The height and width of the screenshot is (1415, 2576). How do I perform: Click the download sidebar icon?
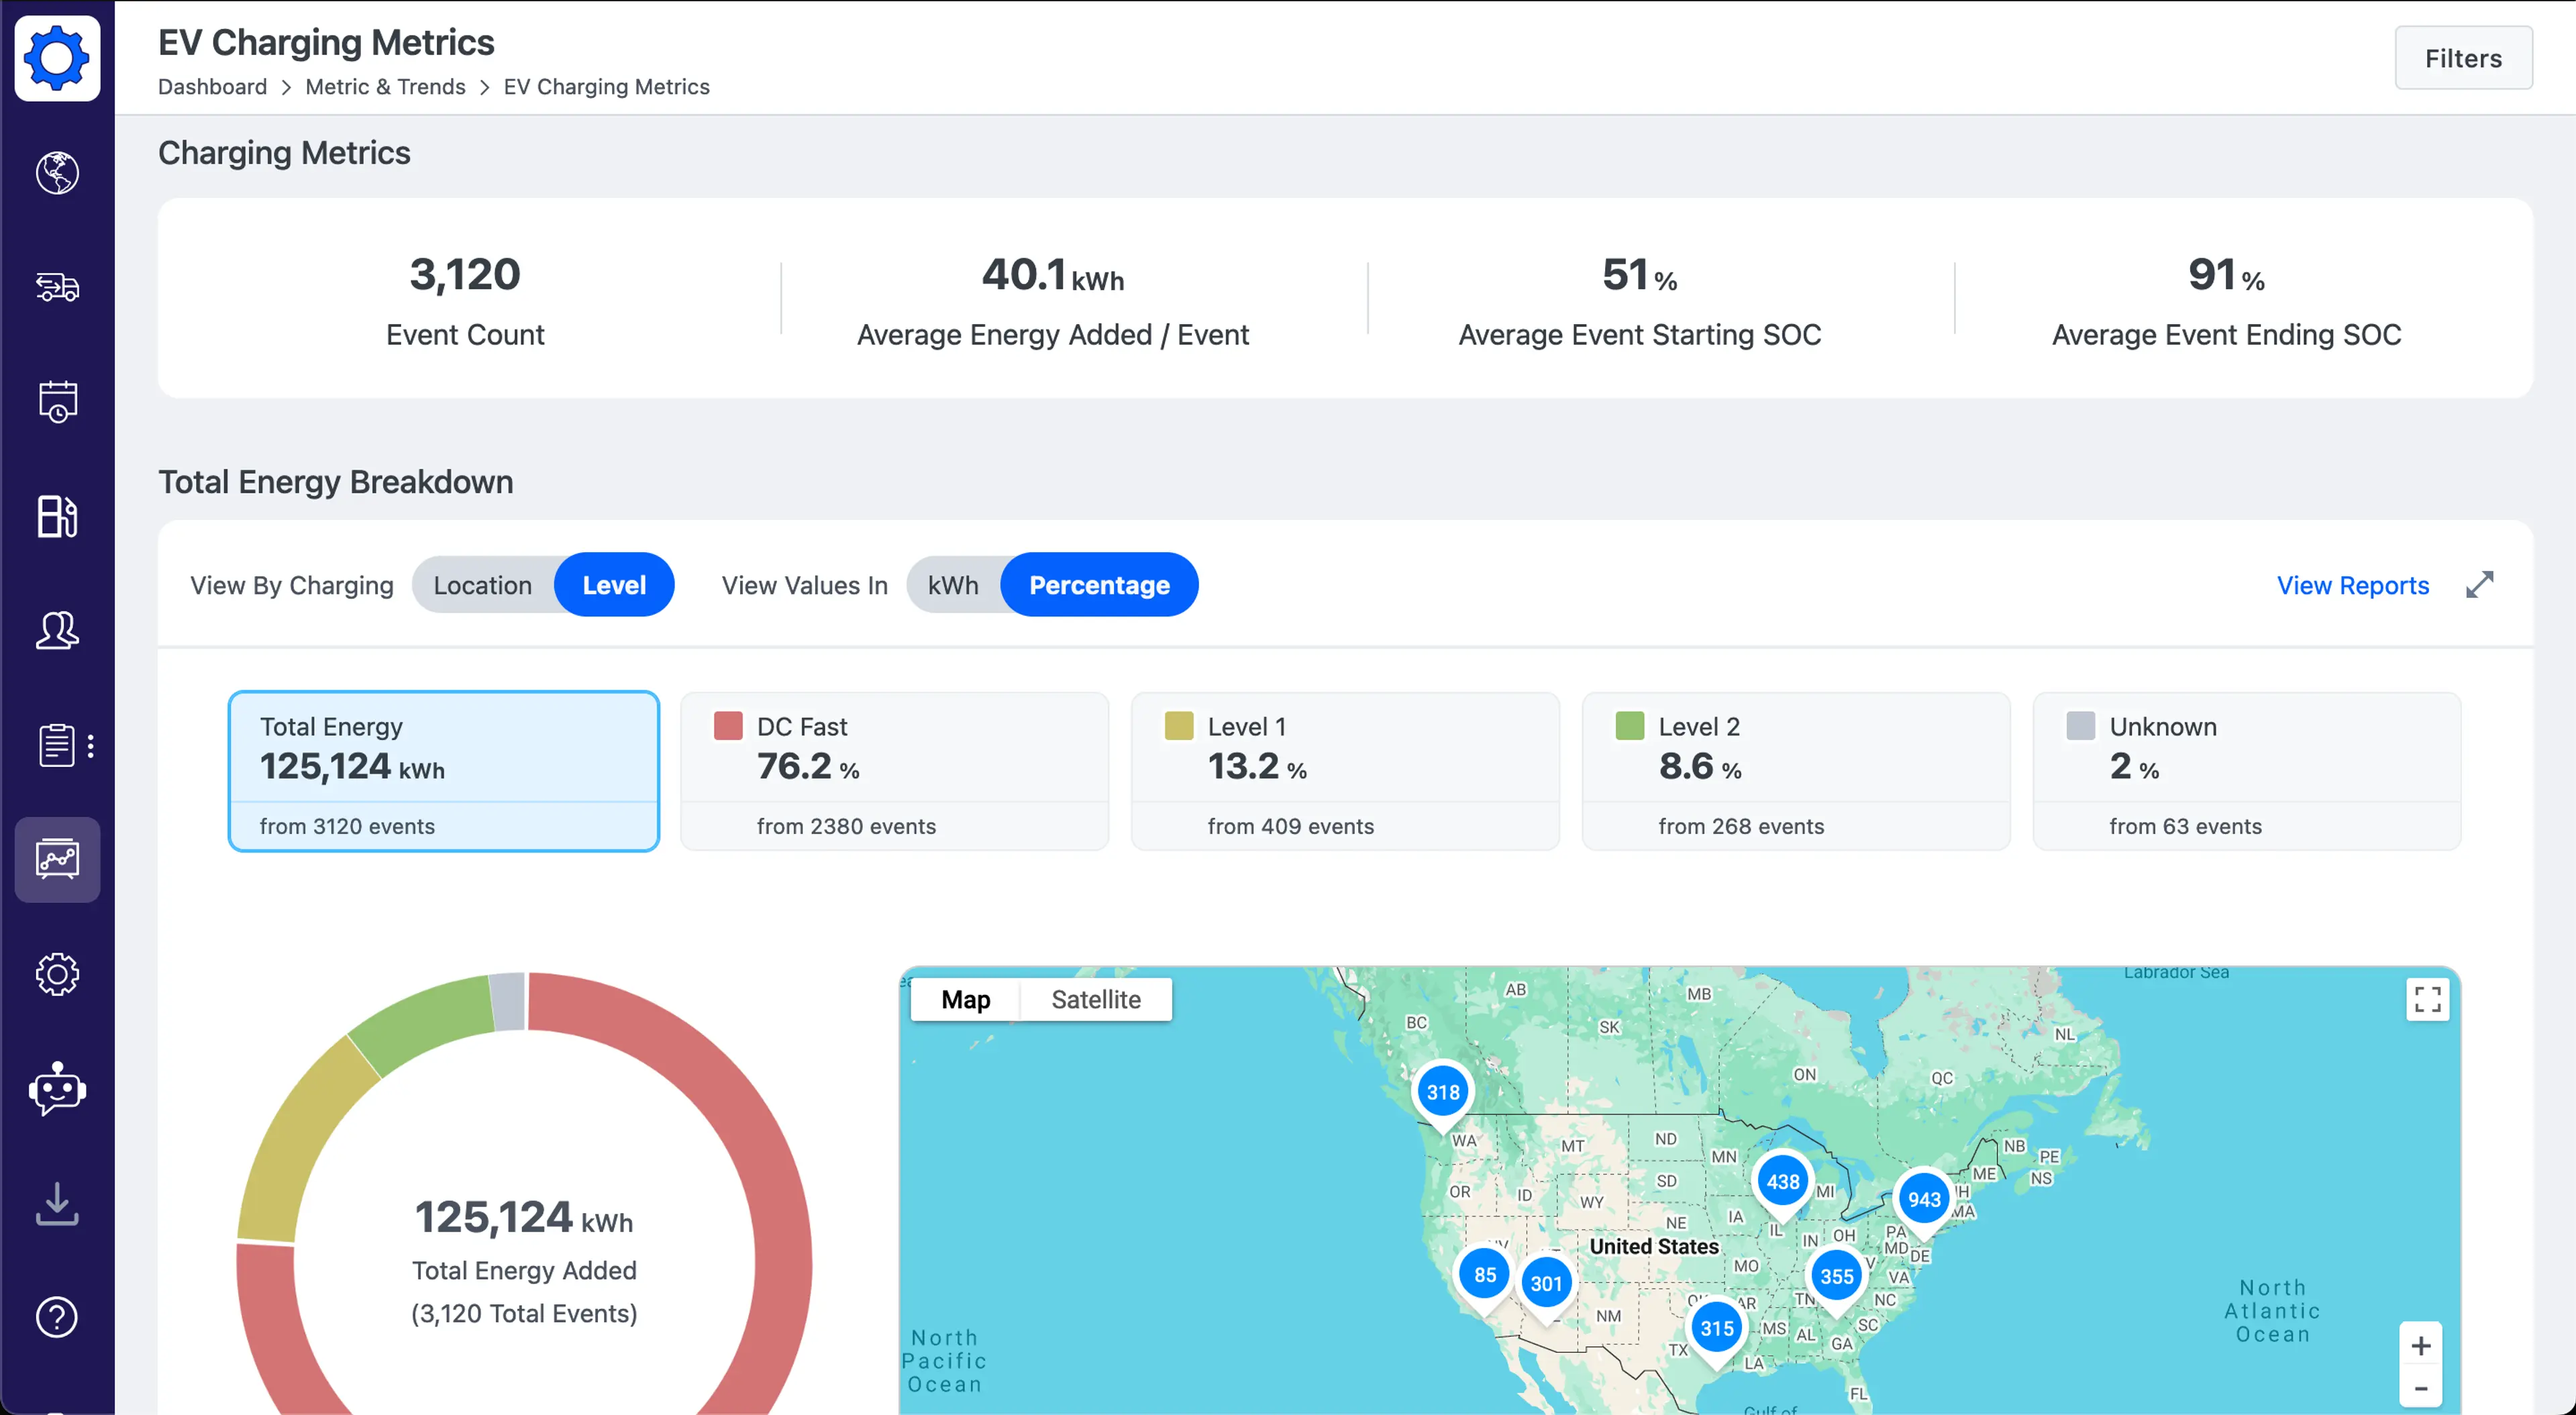click(x=57, y=1203)
